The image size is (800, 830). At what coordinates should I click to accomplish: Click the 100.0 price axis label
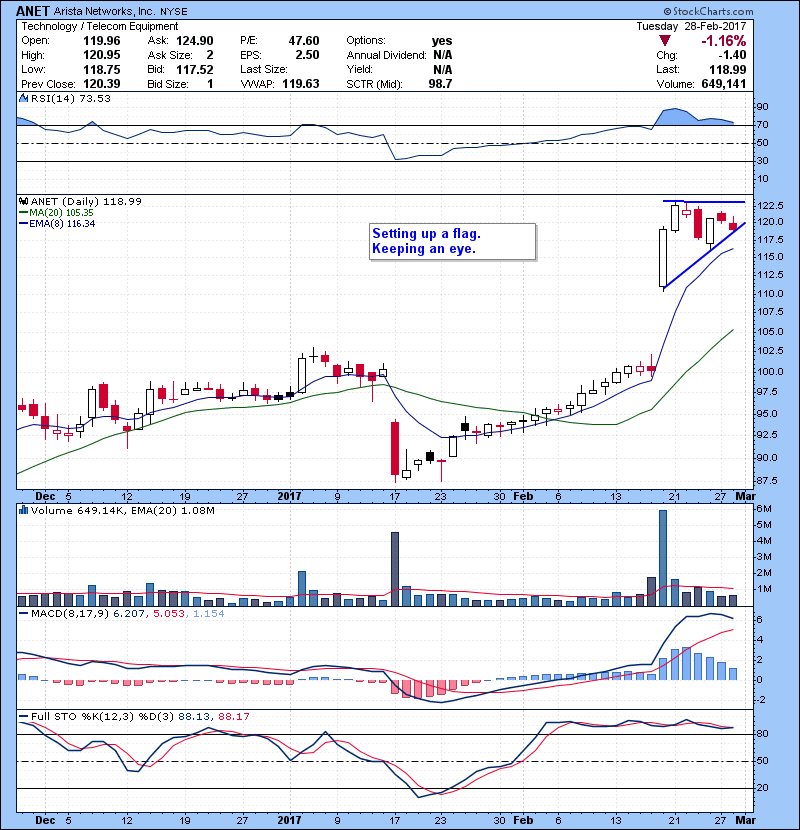click(x=770, y=372)
